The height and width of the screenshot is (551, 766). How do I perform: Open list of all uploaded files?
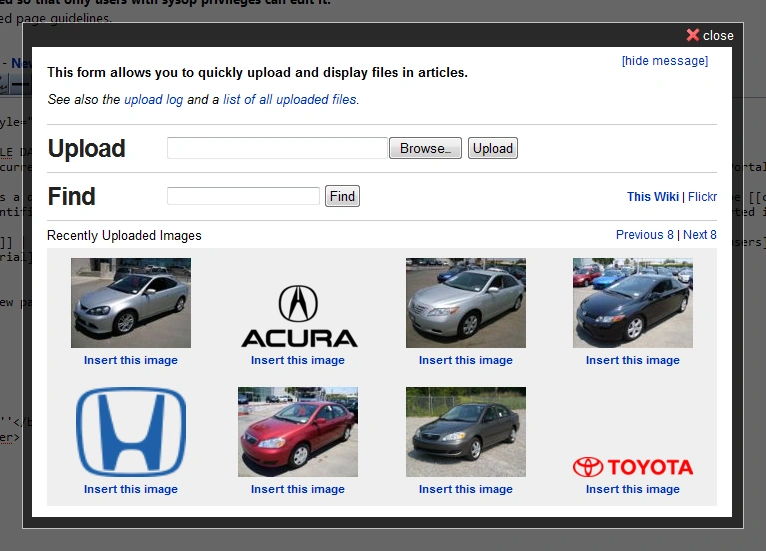coord(290,99)
